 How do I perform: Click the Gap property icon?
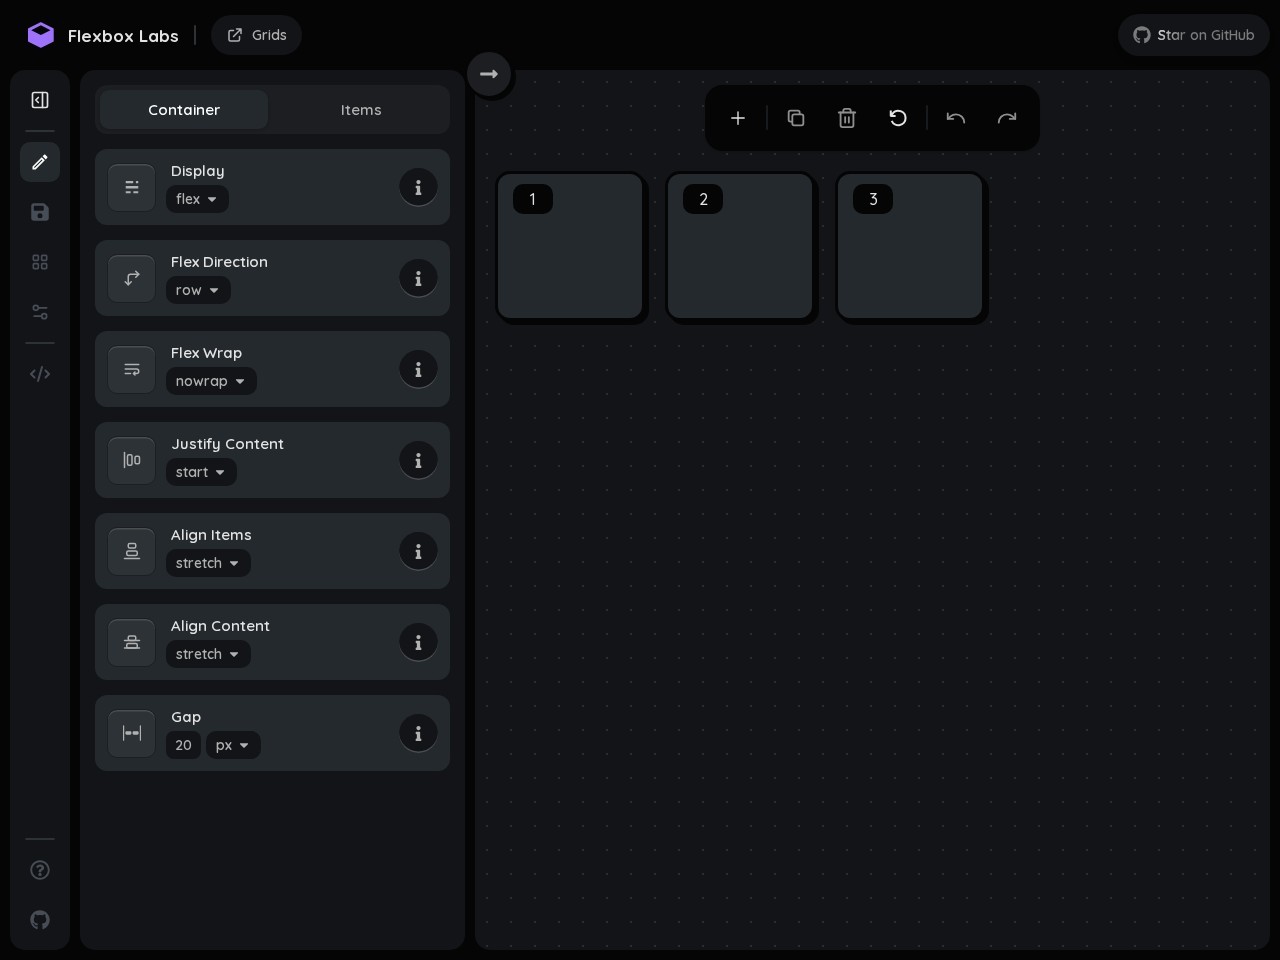[132, 733]
